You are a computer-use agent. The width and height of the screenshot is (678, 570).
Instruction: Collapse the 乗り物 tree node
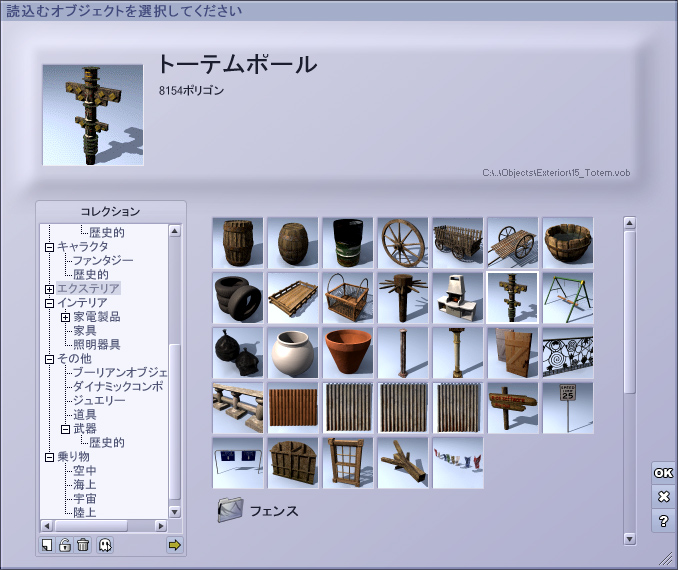(50, 457)
